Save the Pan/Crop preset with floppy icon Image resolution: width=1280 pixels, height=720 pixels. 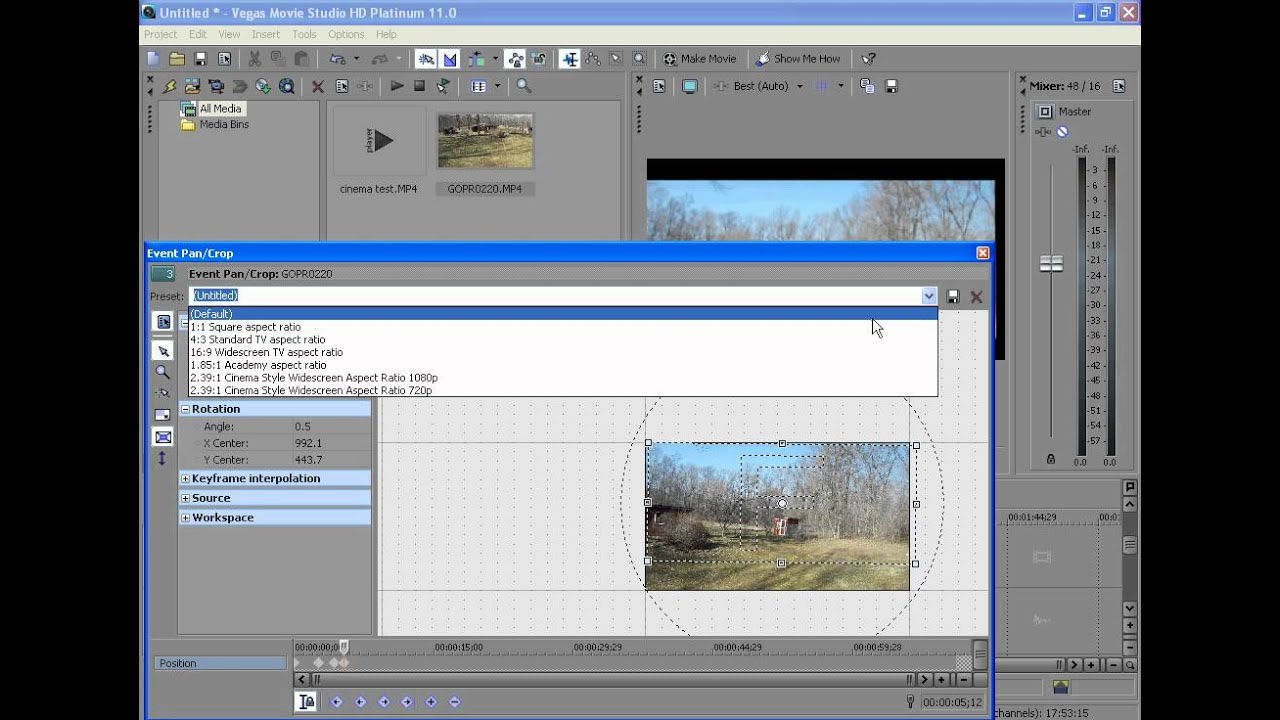953,297
